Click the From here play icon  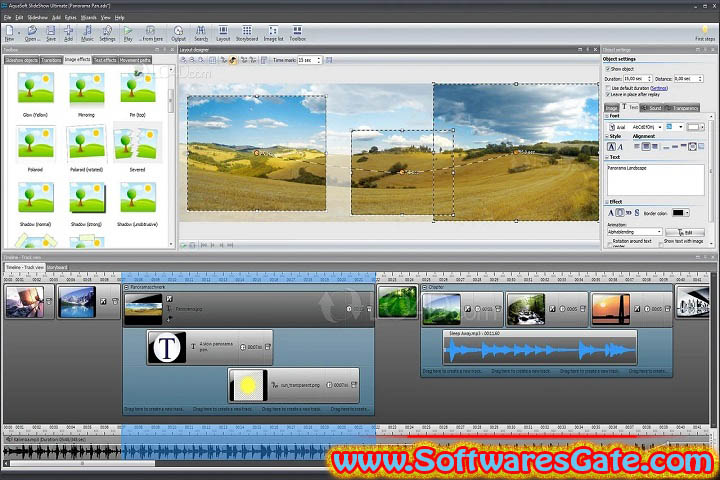[151, 34]
